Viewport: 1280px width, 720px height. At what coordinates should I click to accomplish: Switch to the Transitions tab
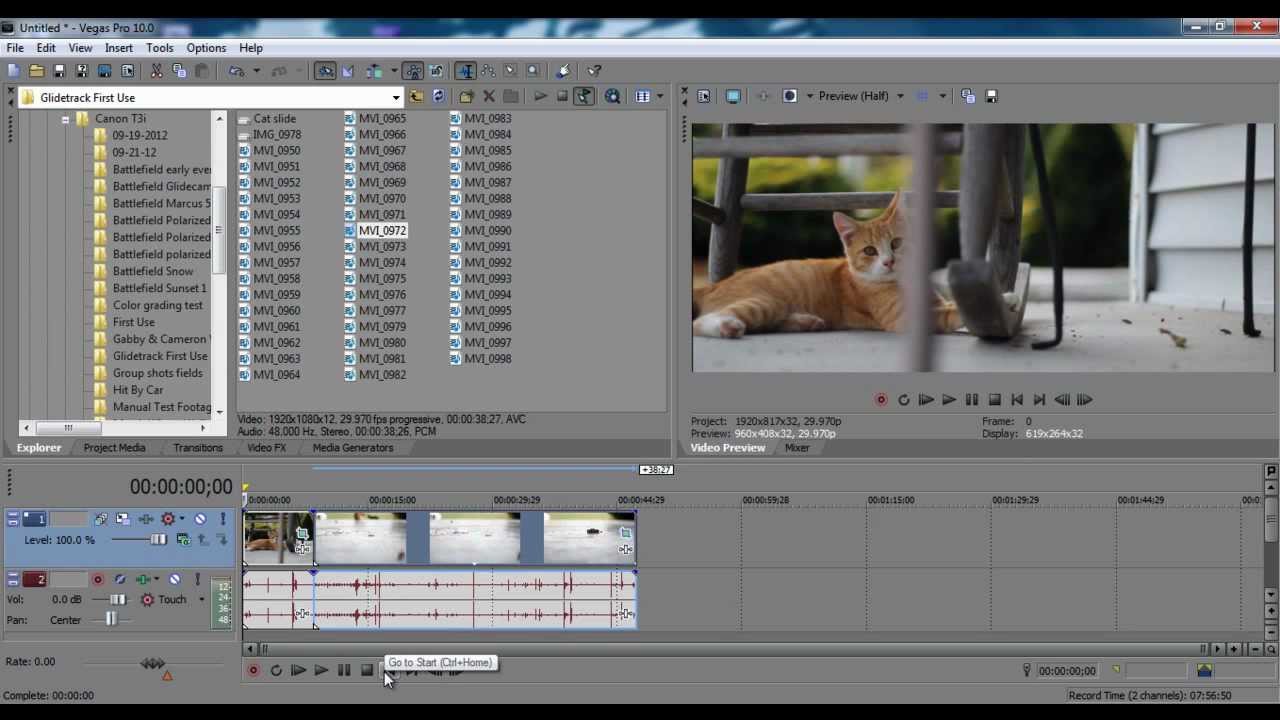point(198,448)
